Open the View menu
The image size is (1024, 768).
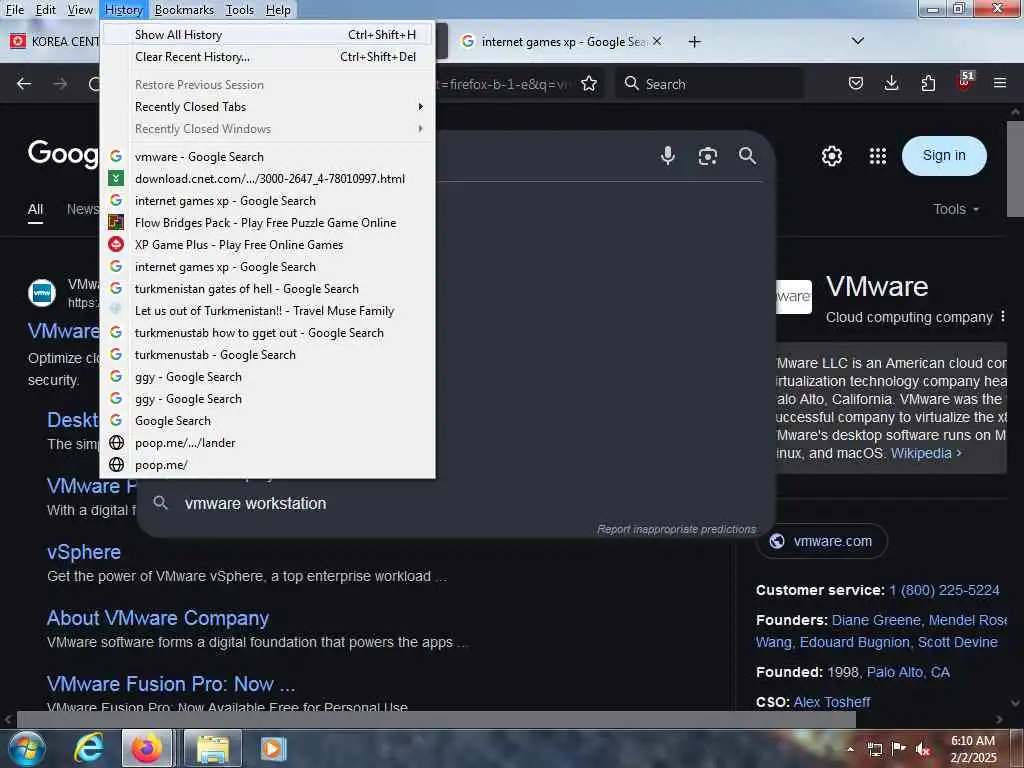[80, 10]
